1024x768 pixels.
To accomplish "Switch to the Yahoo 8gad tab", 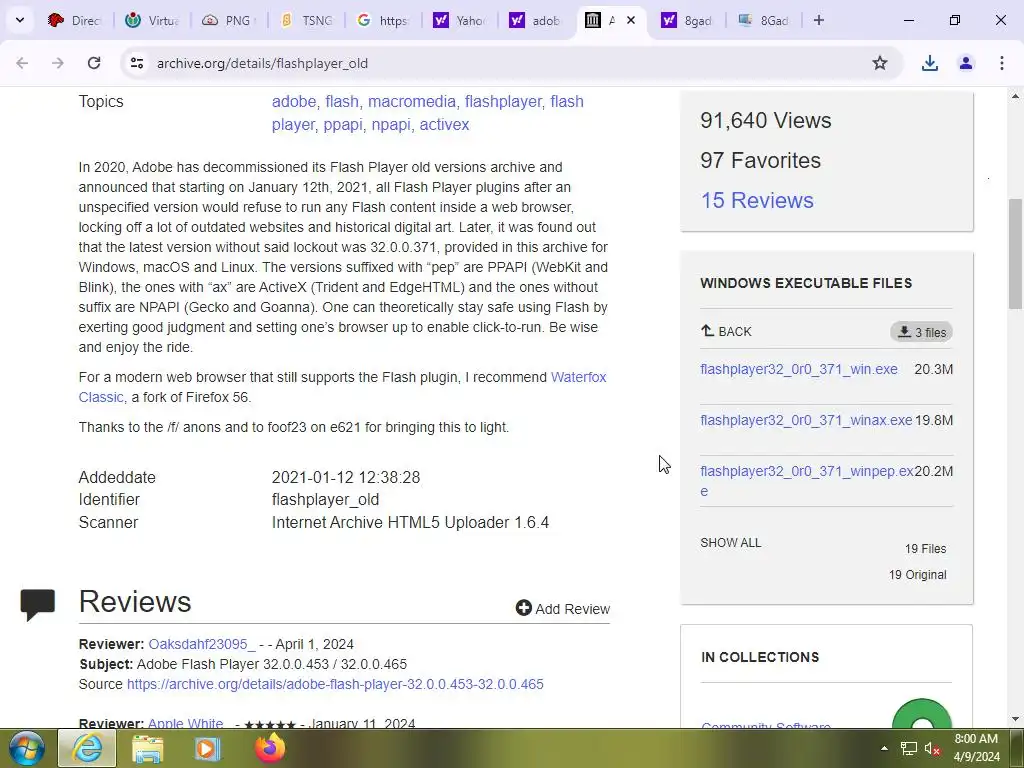I will (x=686, y=20).
